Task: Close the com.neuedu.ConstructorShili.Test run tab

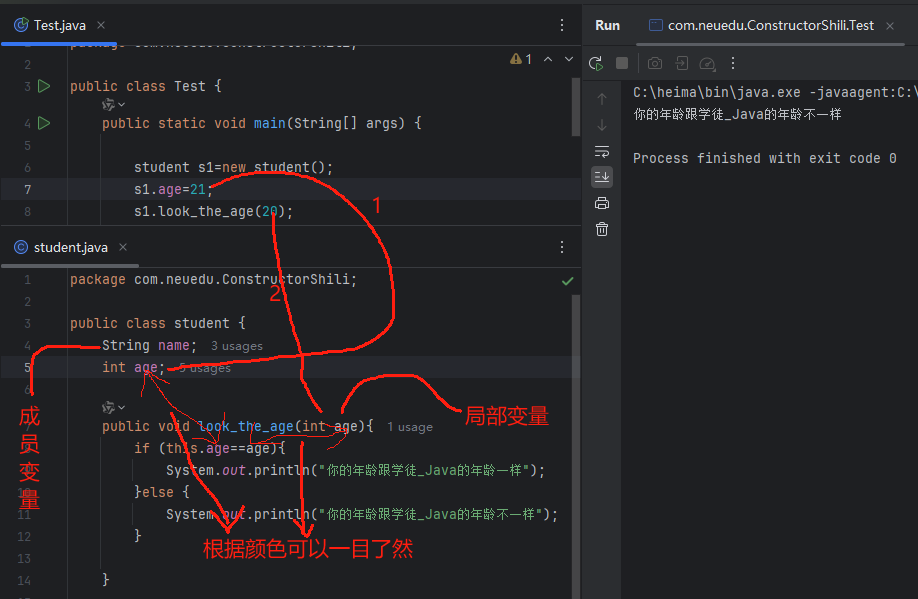Action: (x=890, y=26)
